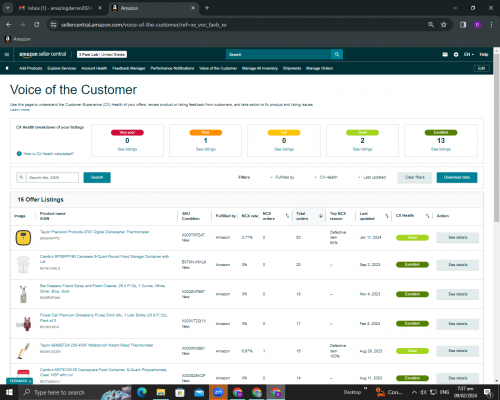Click See listings under the Poor badge
Image resolution: width=500 pixels, height=400 pixels.
(x=206, y=149)
